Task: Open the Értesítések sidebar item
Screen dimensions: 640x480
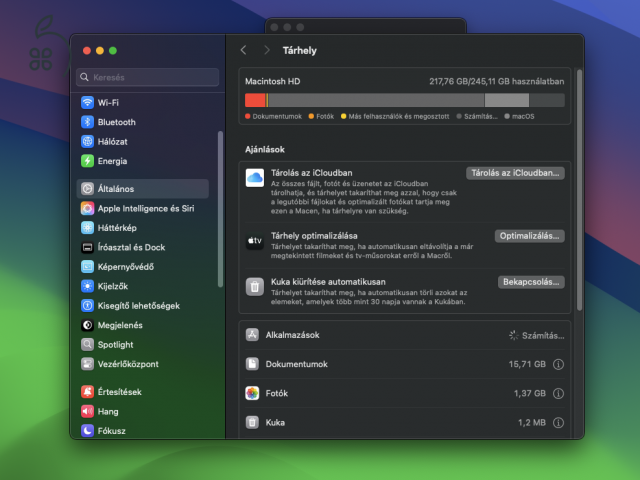Action: click(x=119, y=392)
